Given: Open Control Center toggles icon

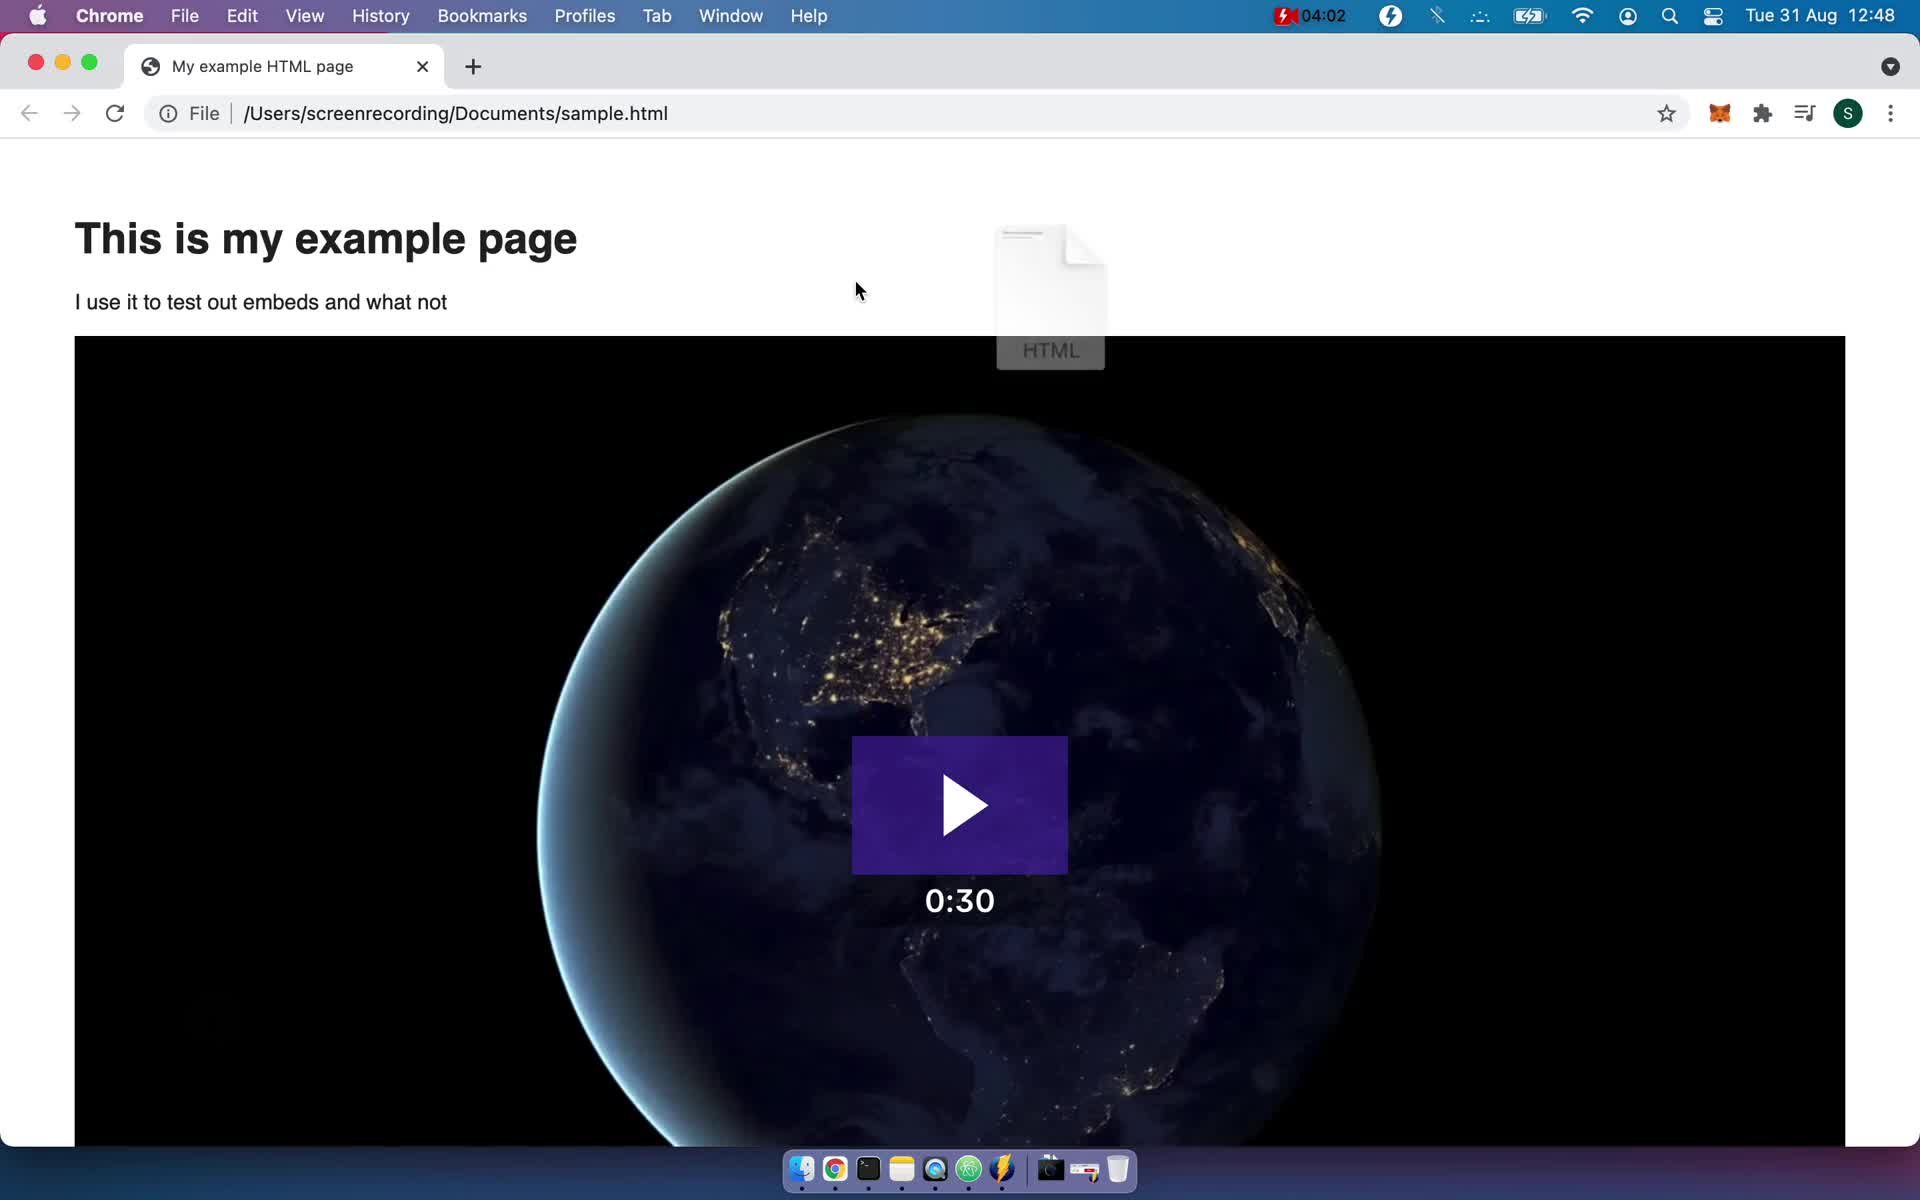Looking at the screenshot, I should pyautogui.click(x=1713, y=16).
